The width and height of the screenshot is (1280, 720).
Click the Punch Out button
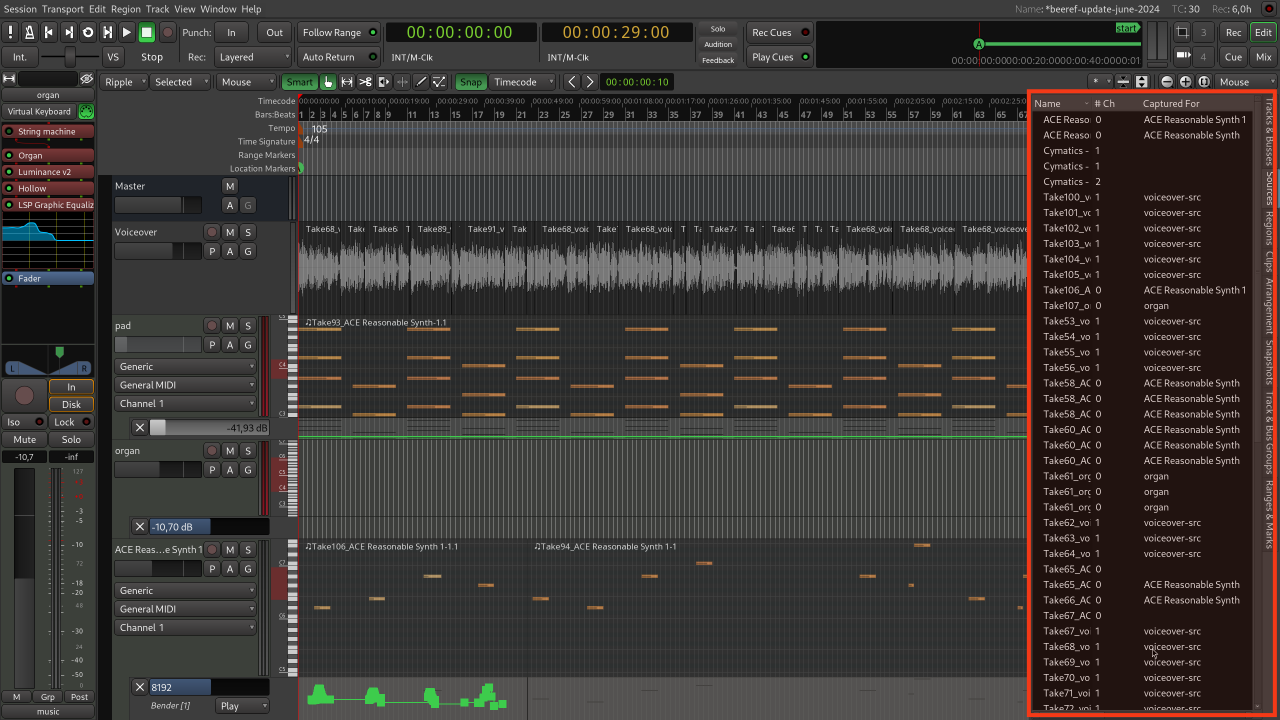[x=274, y=33]
